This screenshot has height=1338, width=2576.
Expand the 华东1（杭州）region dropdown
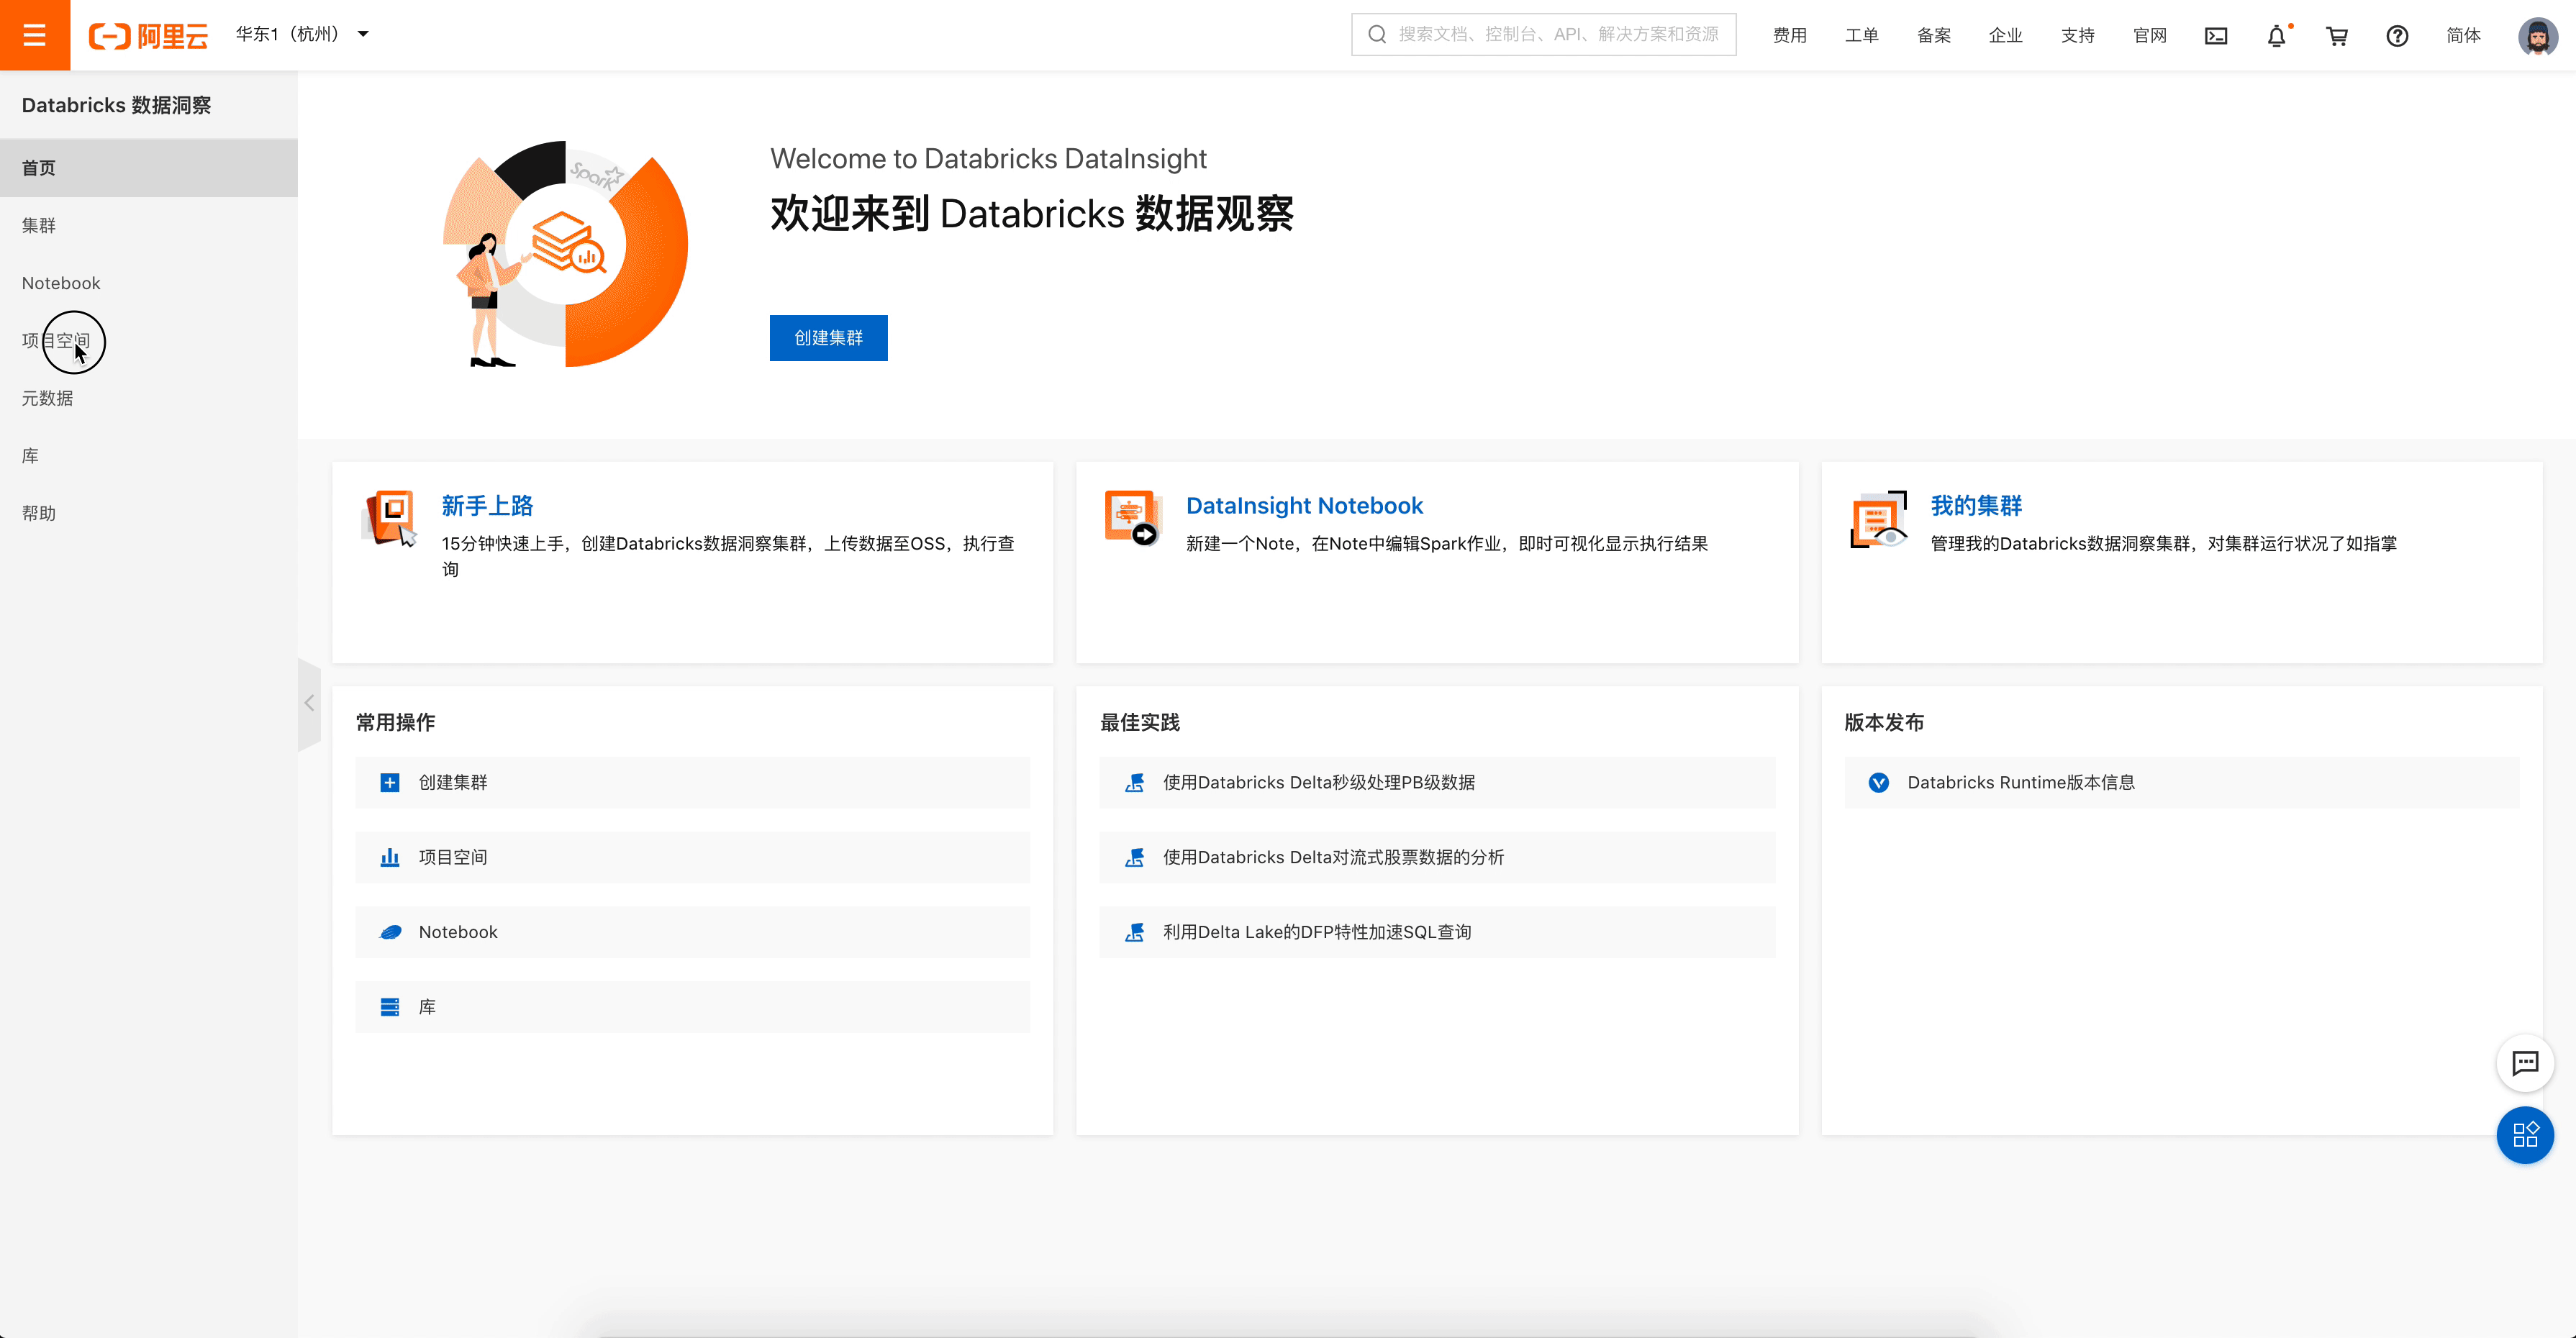point(302,34)
